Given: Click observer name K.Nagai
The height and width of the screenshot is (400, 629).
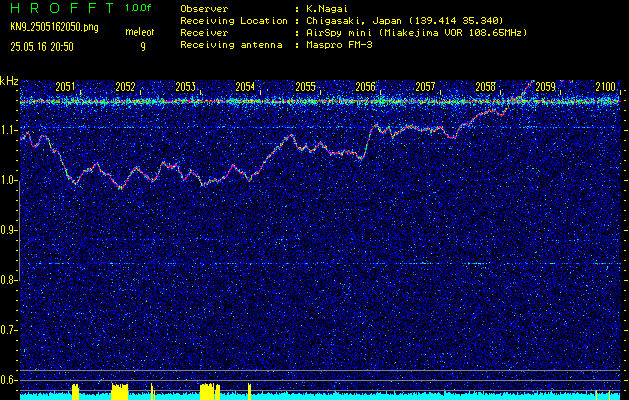Looking at the screenshot, I should 329,9.
